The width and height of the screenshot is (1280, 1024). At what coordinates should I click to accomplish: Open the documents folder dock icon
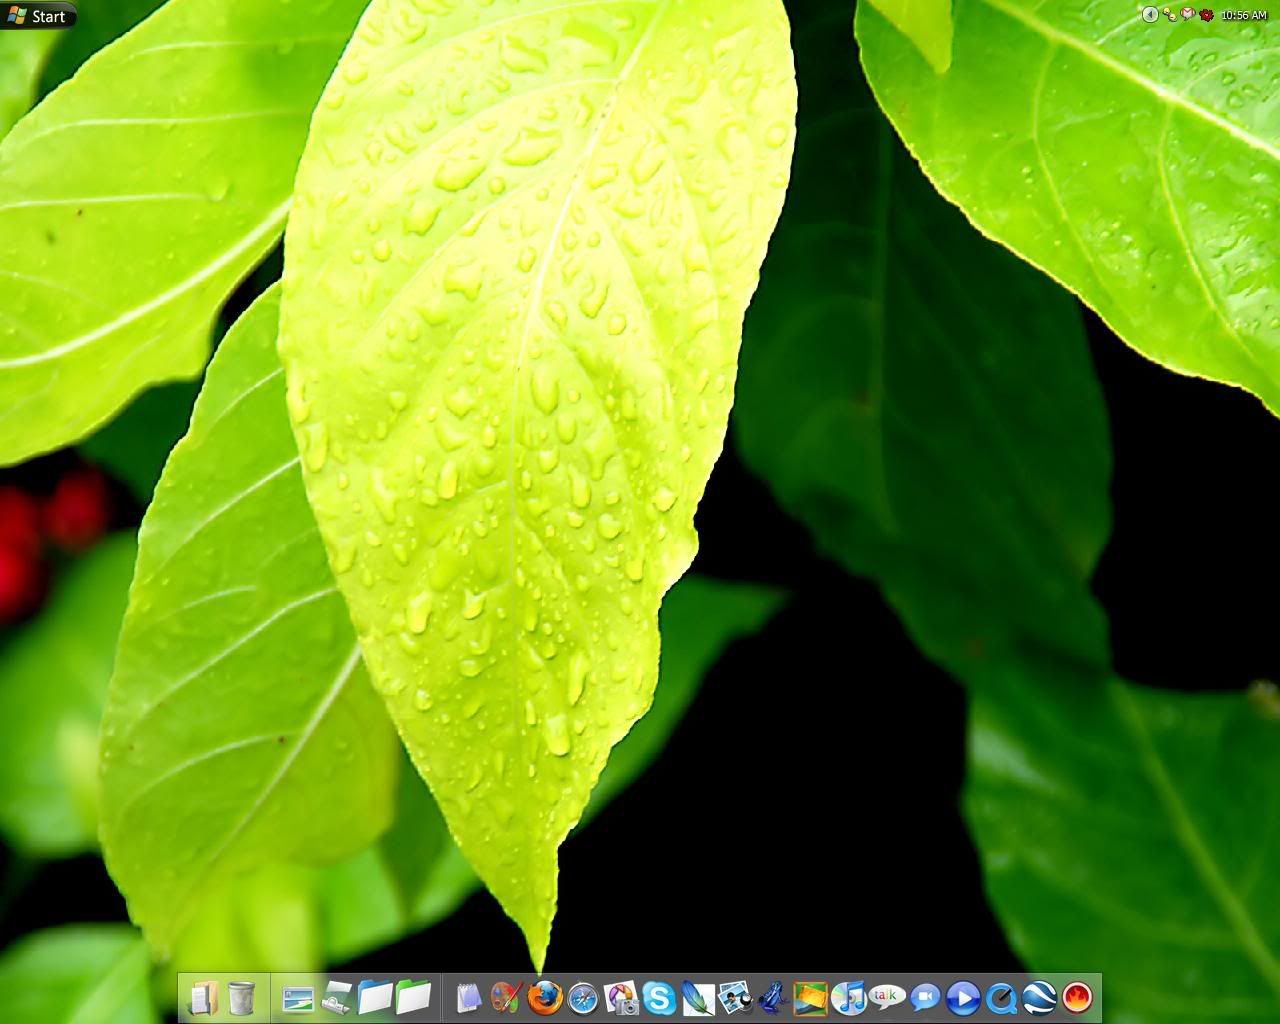[203, 997]
